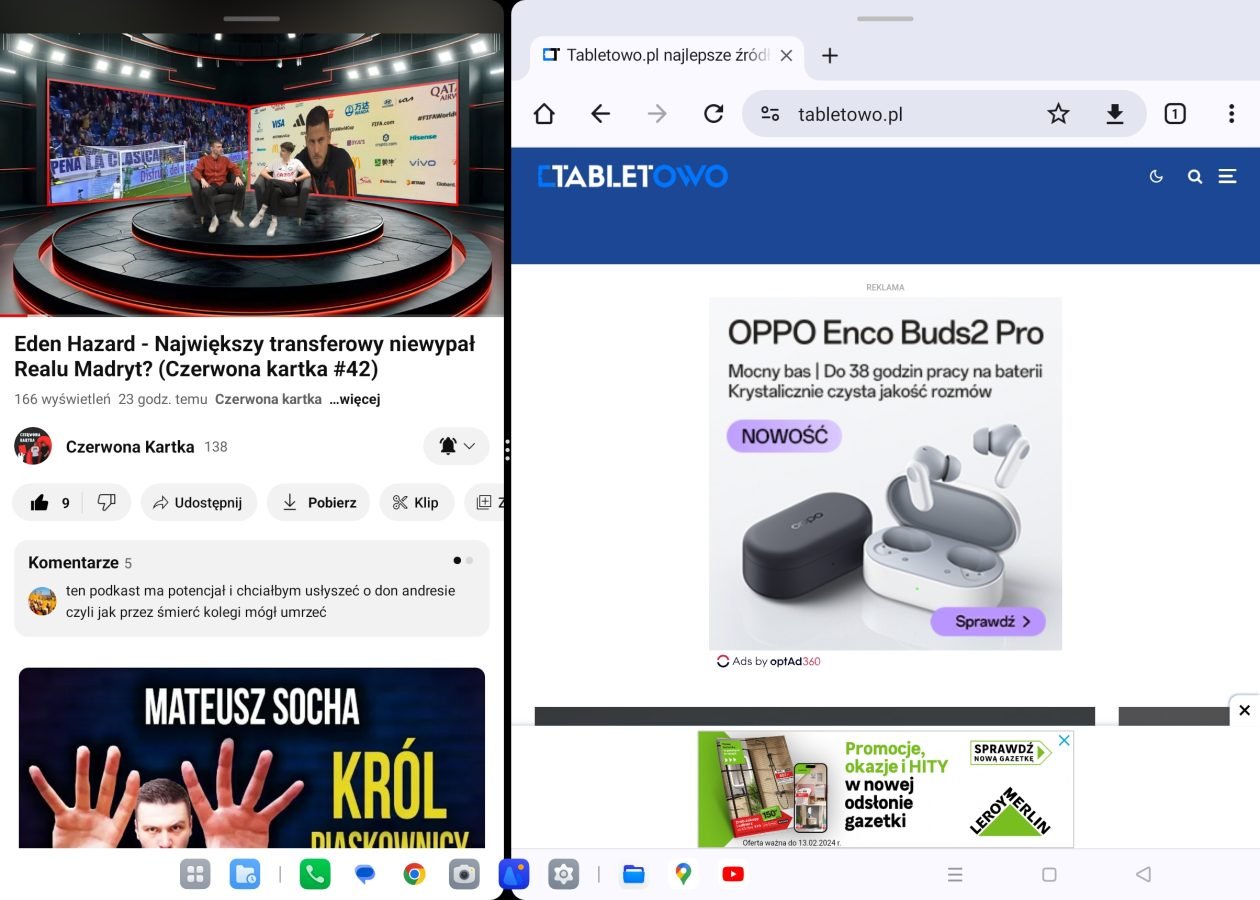Reload the tabletowo.pl page
This screenshot has height=900, width=1260.
pos(713,114)
